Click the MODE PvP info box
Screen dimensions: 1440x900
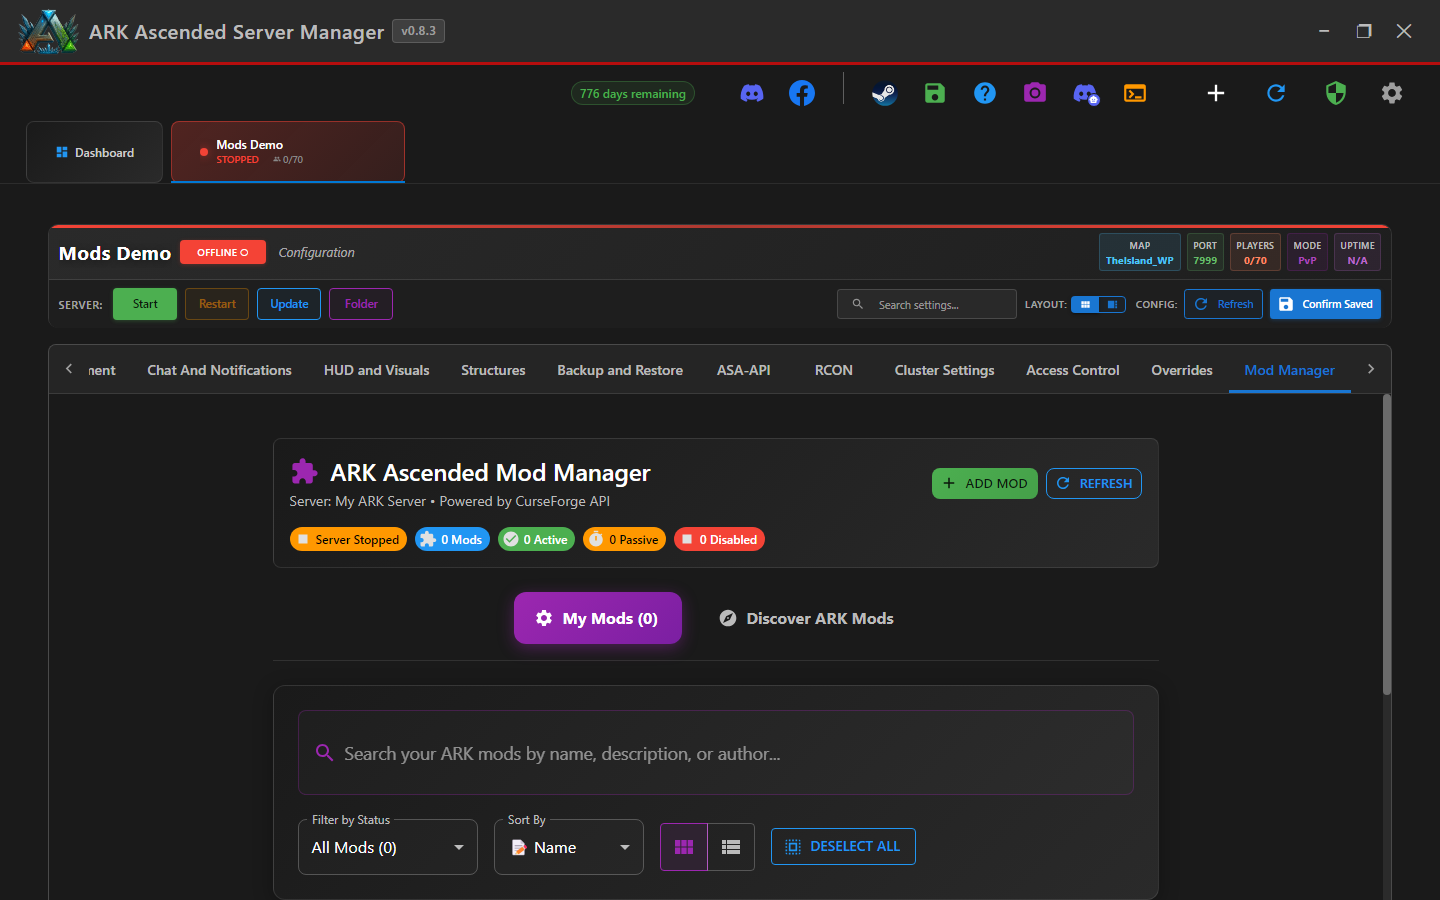click(1307, 252)
